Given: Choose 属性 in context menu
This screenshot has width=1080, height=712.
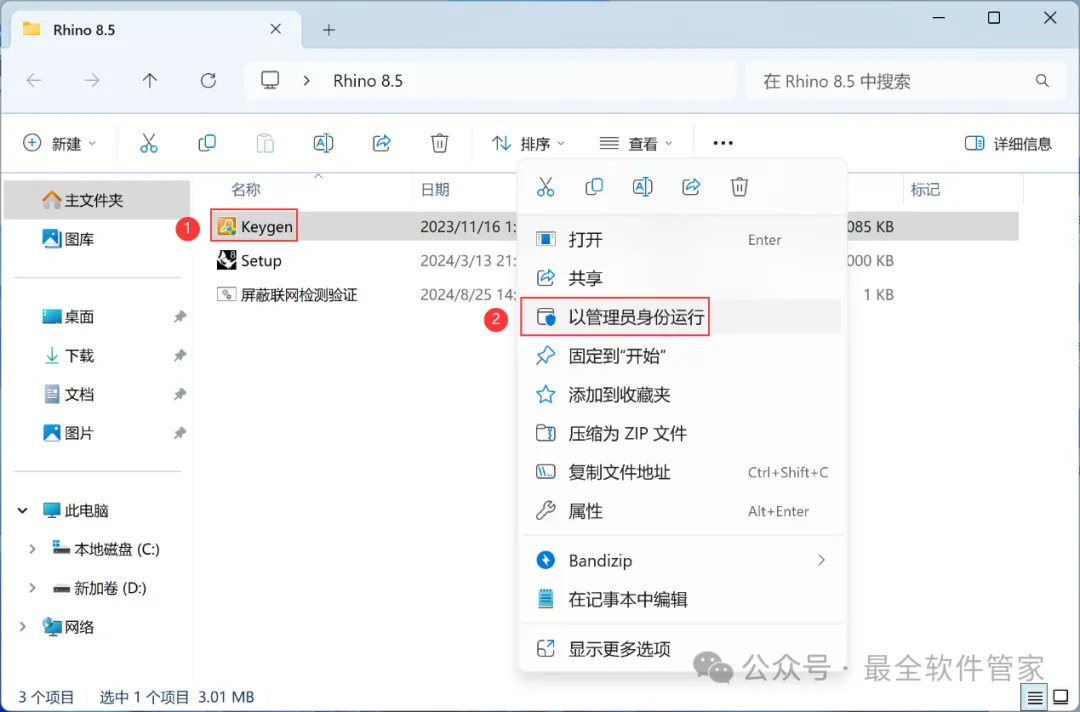Looking at the screenshot, I should coord(681,511).
